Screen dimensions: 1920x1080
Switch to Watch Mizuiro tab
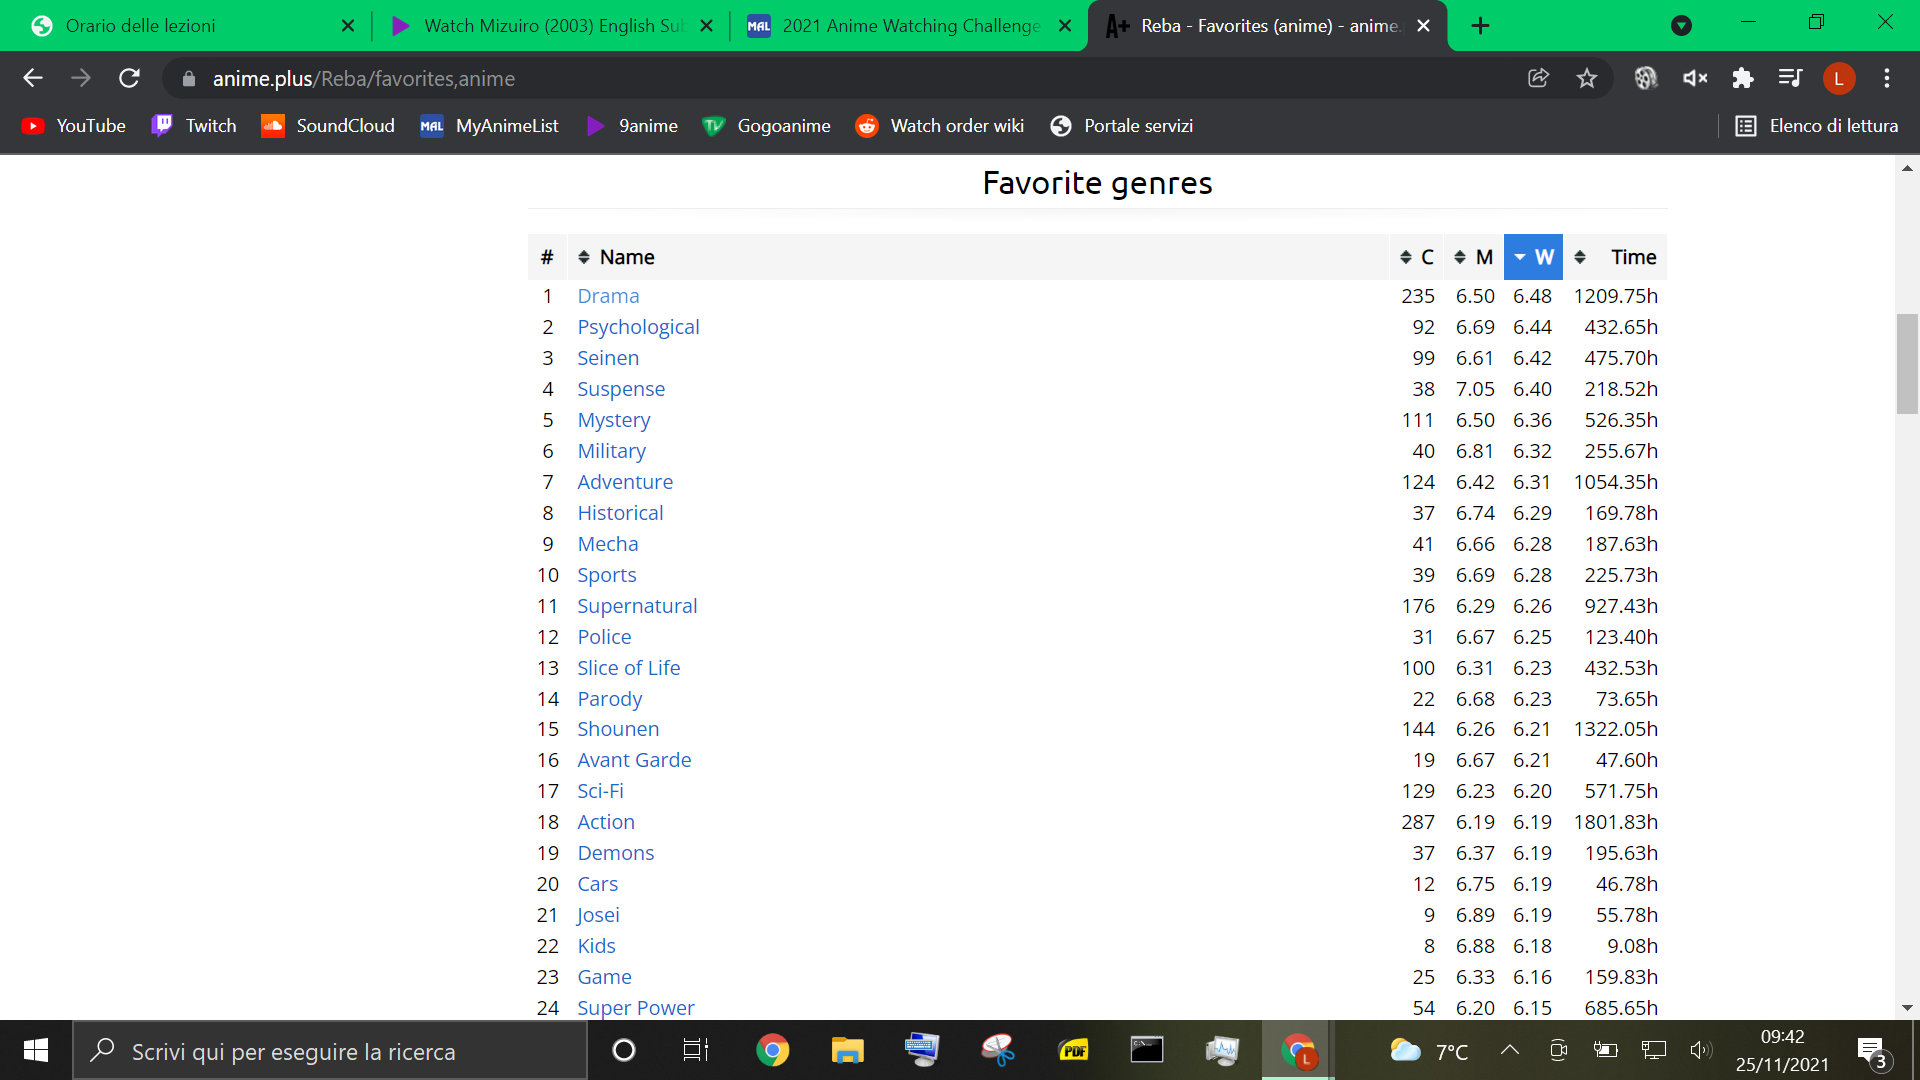pyautogui.click(x=552, y=26)
